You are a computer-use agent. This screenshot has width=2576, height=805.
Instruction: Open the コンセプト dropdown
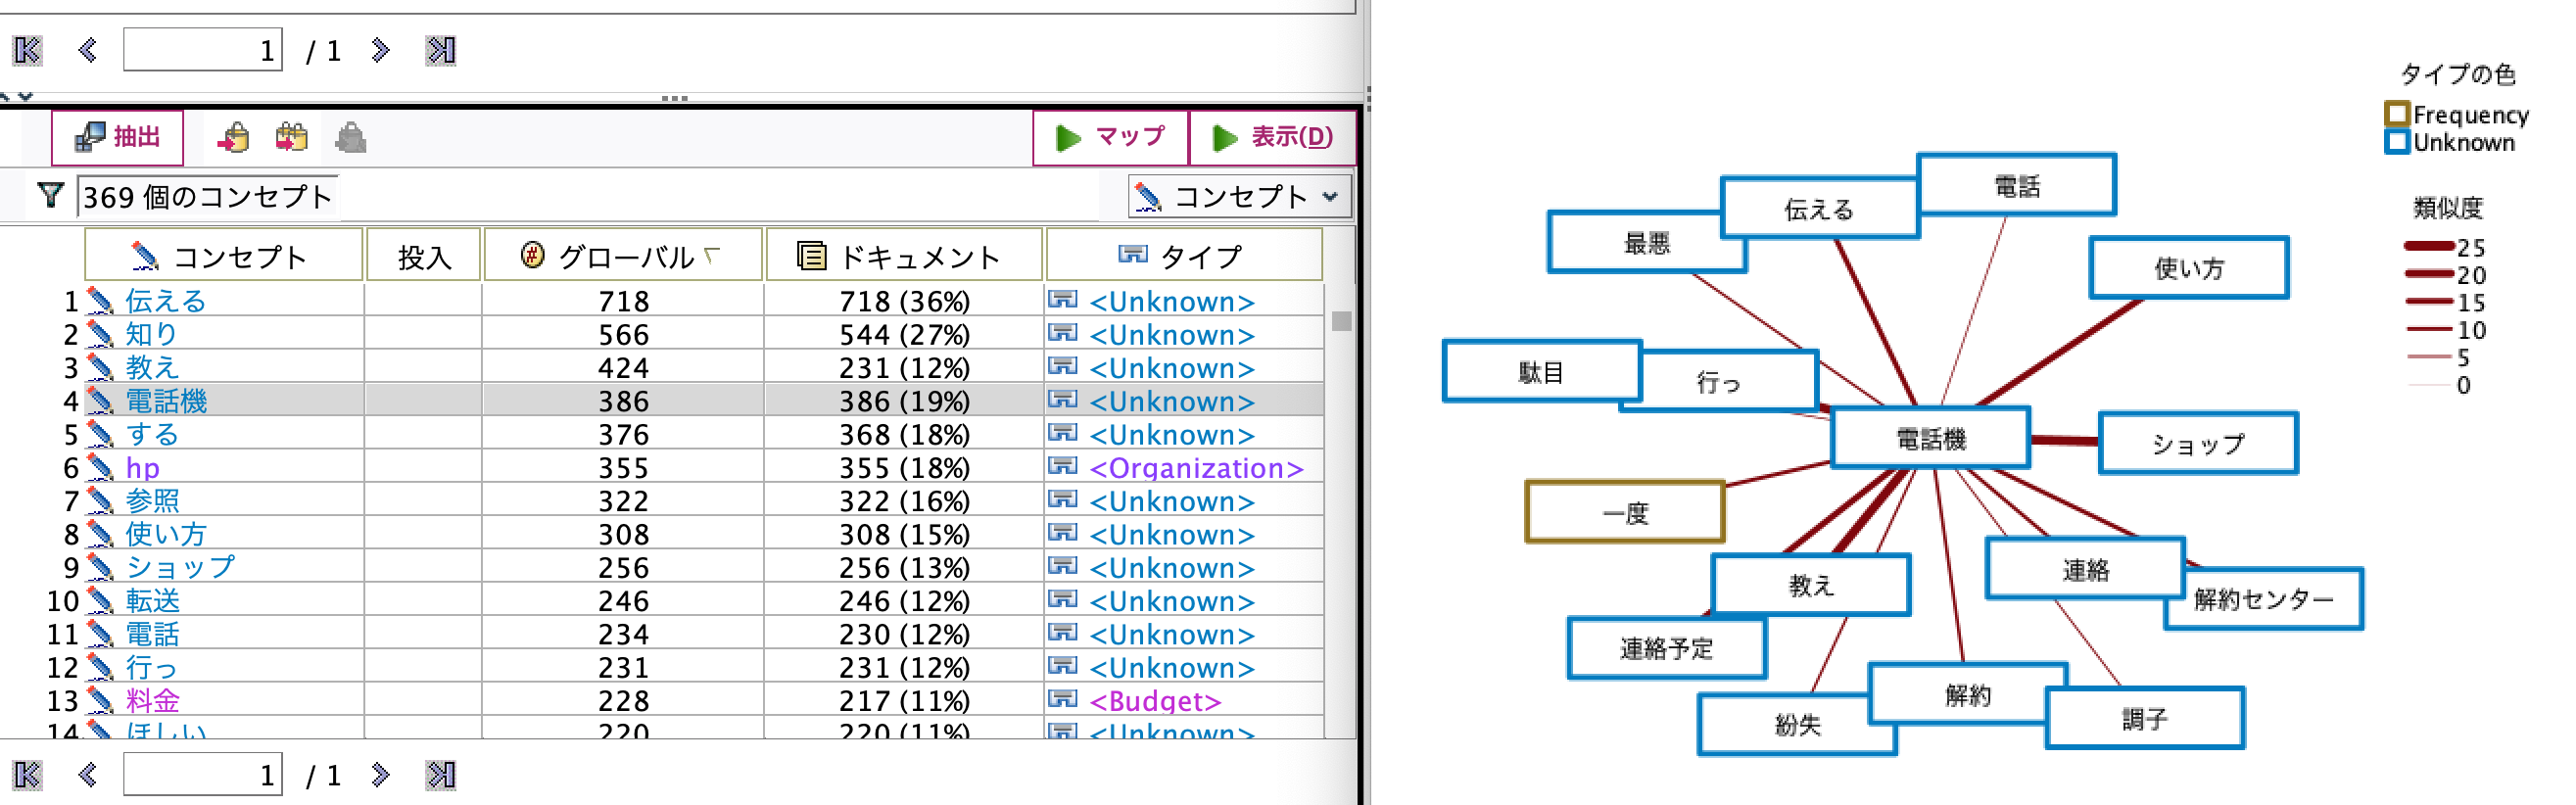pyautogui.click(x=1240, y=196)
